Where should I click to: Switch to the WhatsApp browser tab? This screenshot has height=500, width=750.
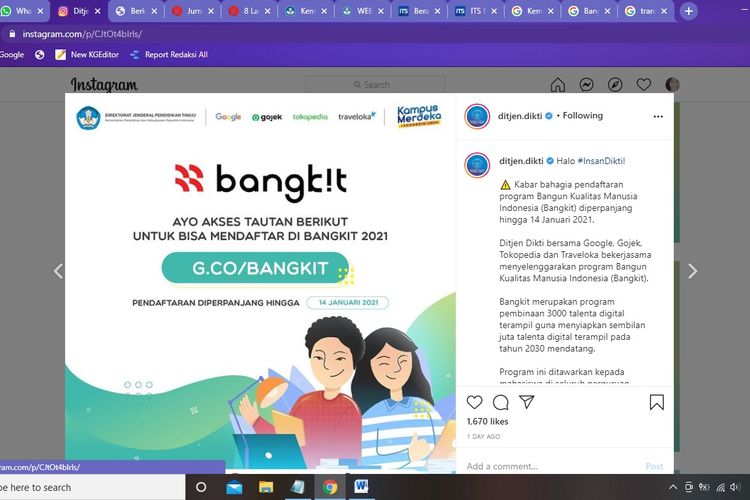coord(23,11)
